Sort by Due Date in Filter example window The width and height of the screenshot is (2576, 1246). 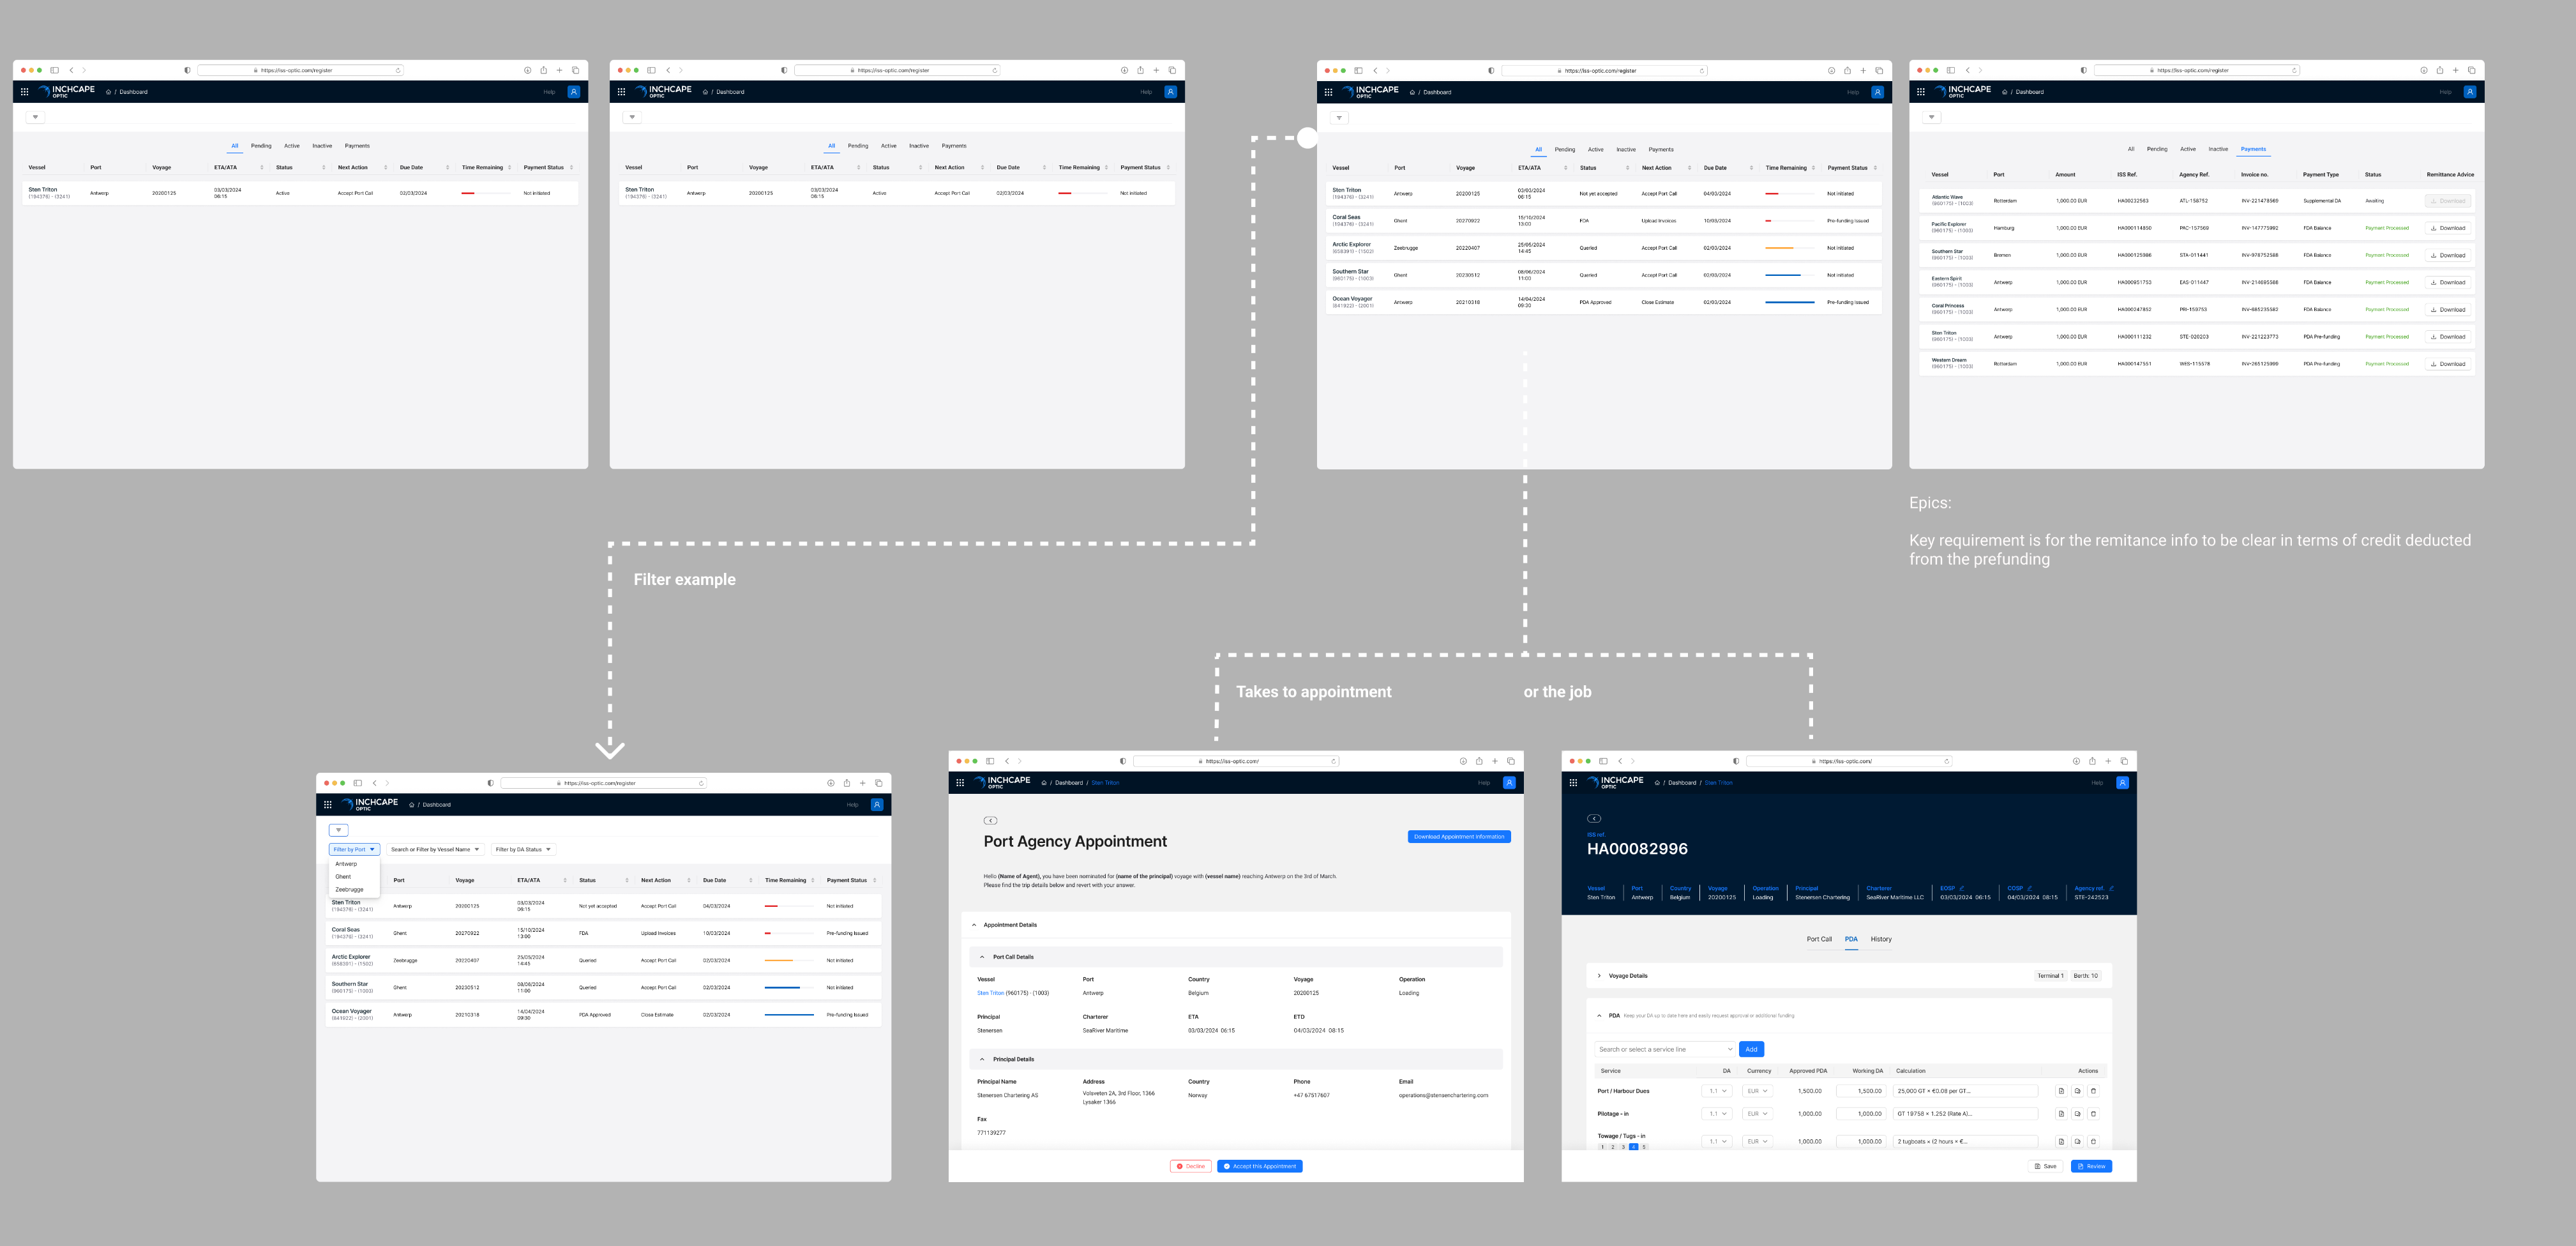point(751,880)
